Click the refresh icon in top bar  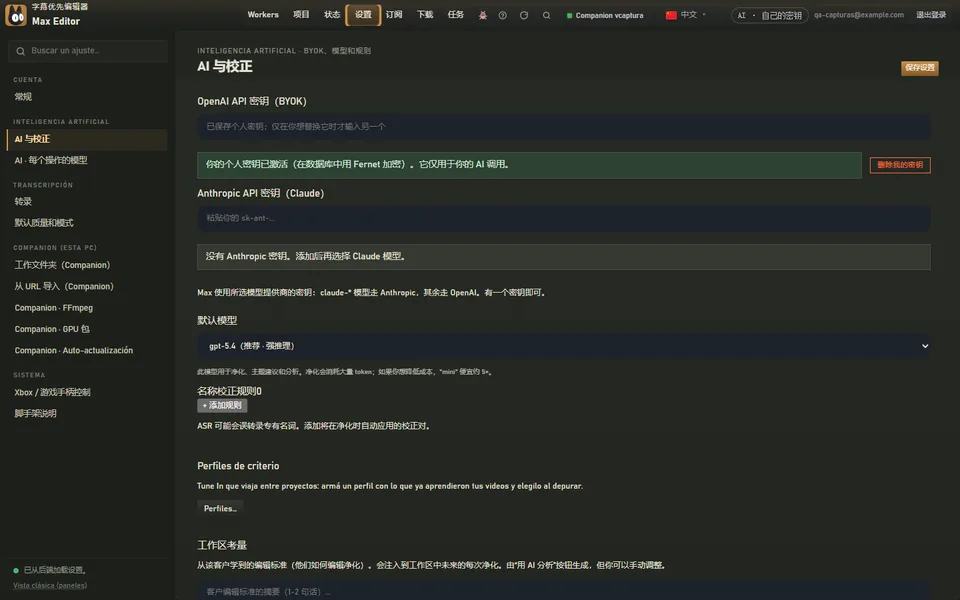tap(524, 15)
